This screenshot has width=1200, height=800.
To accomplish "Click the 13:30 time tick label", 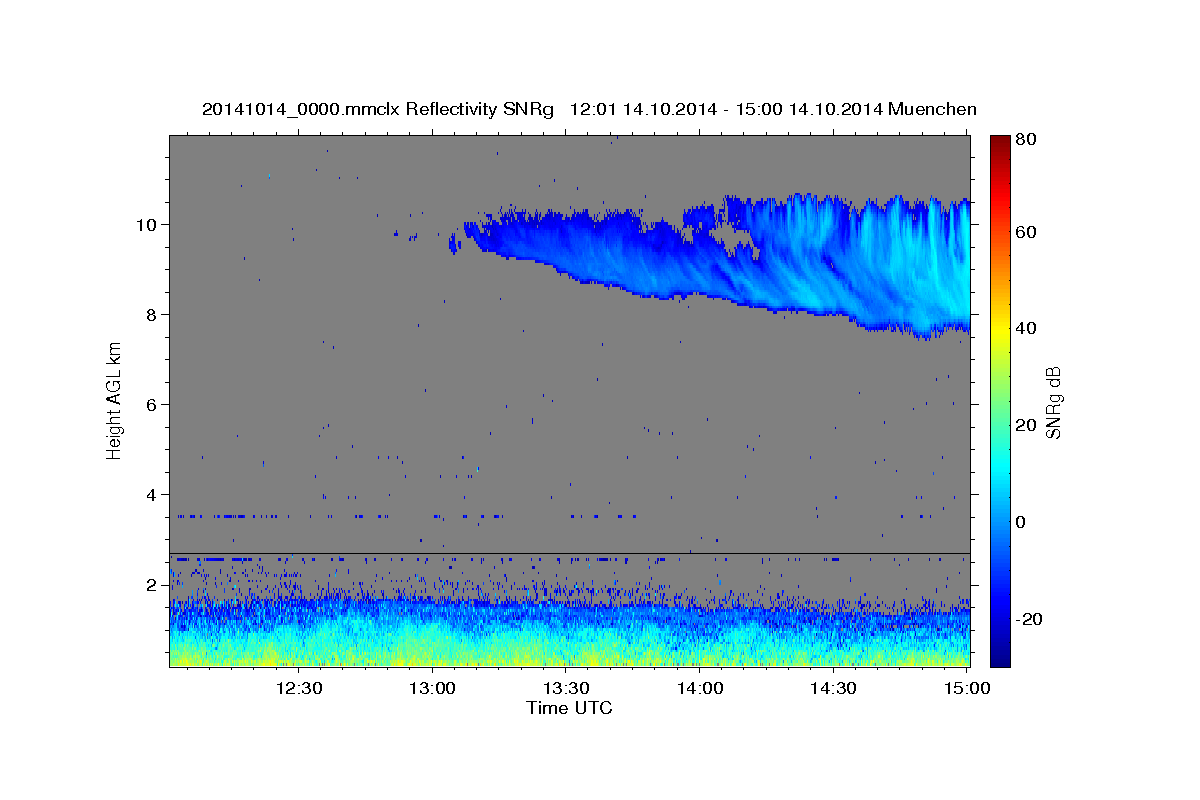I will 566,689.
